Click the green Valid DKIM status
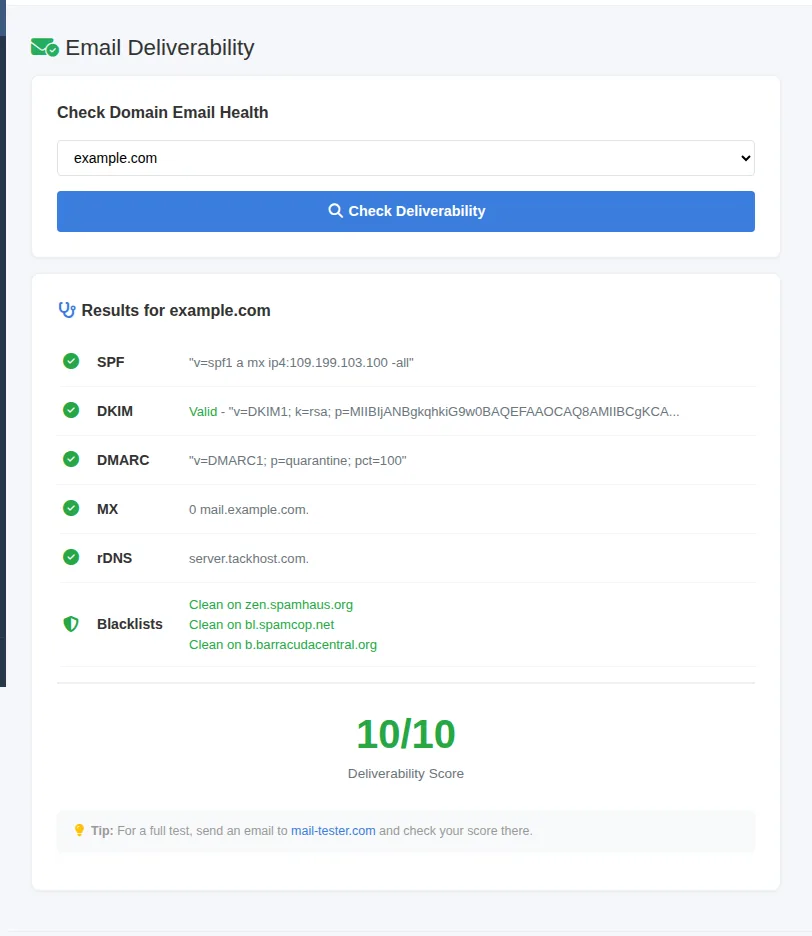This screenshot has height=936, width=812. [x=203, y=411]
